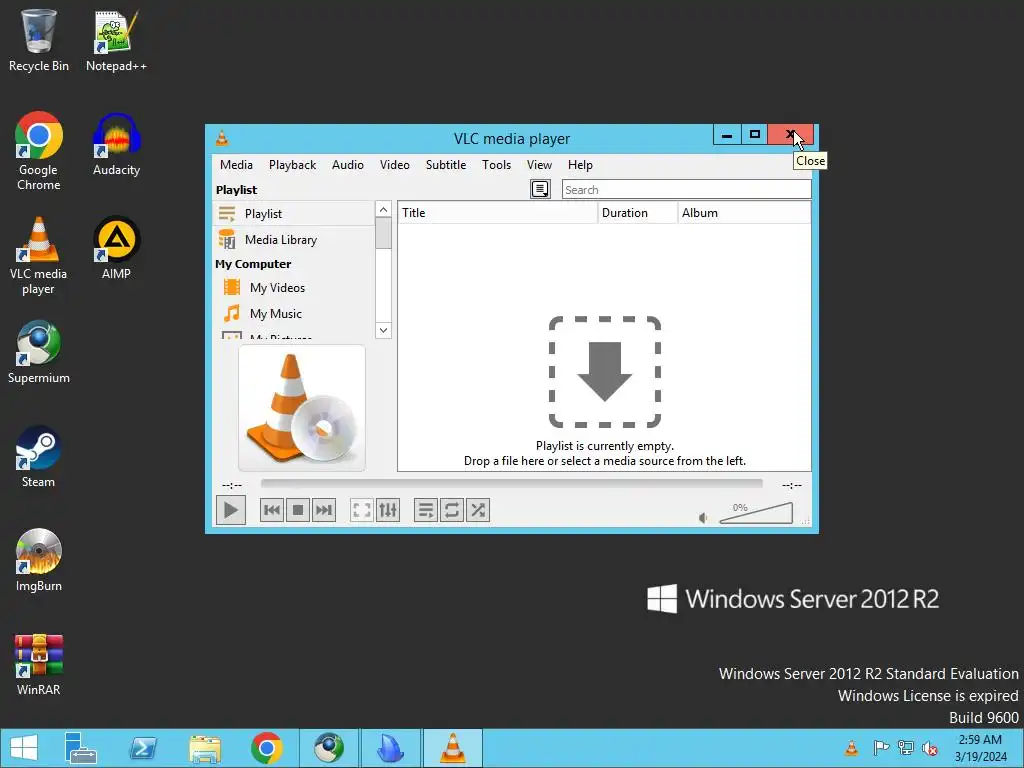Click sidebar scrollbar up arrow

click(383, 210)
